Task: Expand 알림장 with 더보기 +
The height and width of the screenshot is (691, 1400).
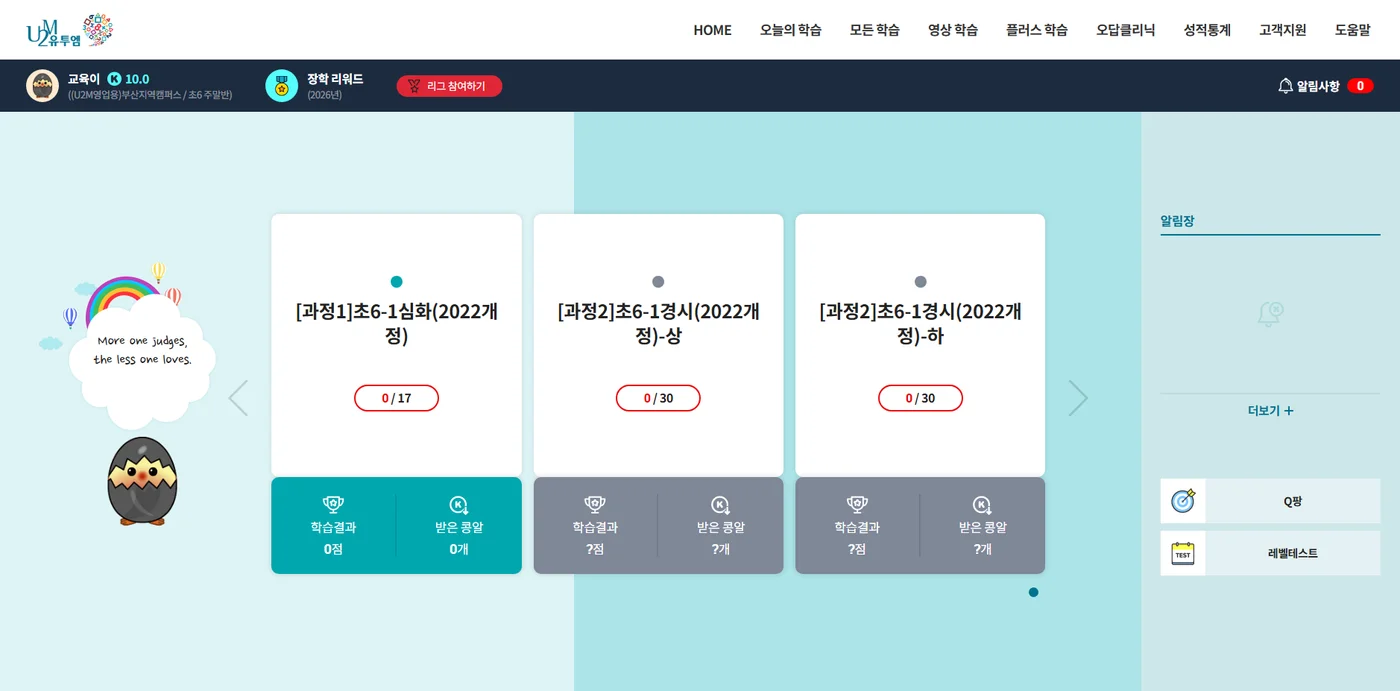Action: (x=1270, y=411)
